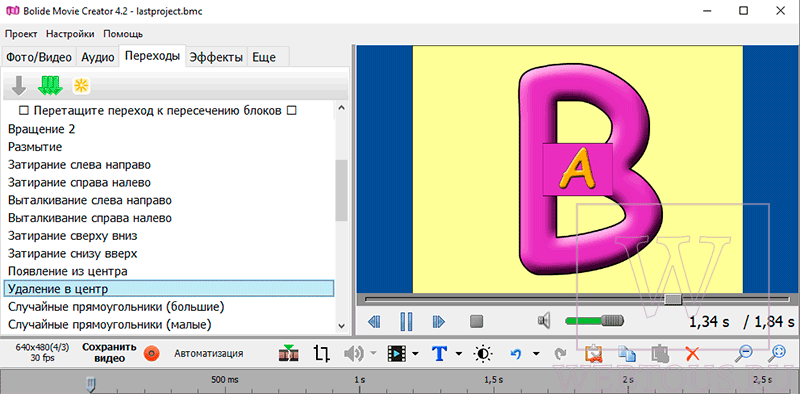
Task: Delete selection with the red X icon
Action: click(x=692, y=353)
